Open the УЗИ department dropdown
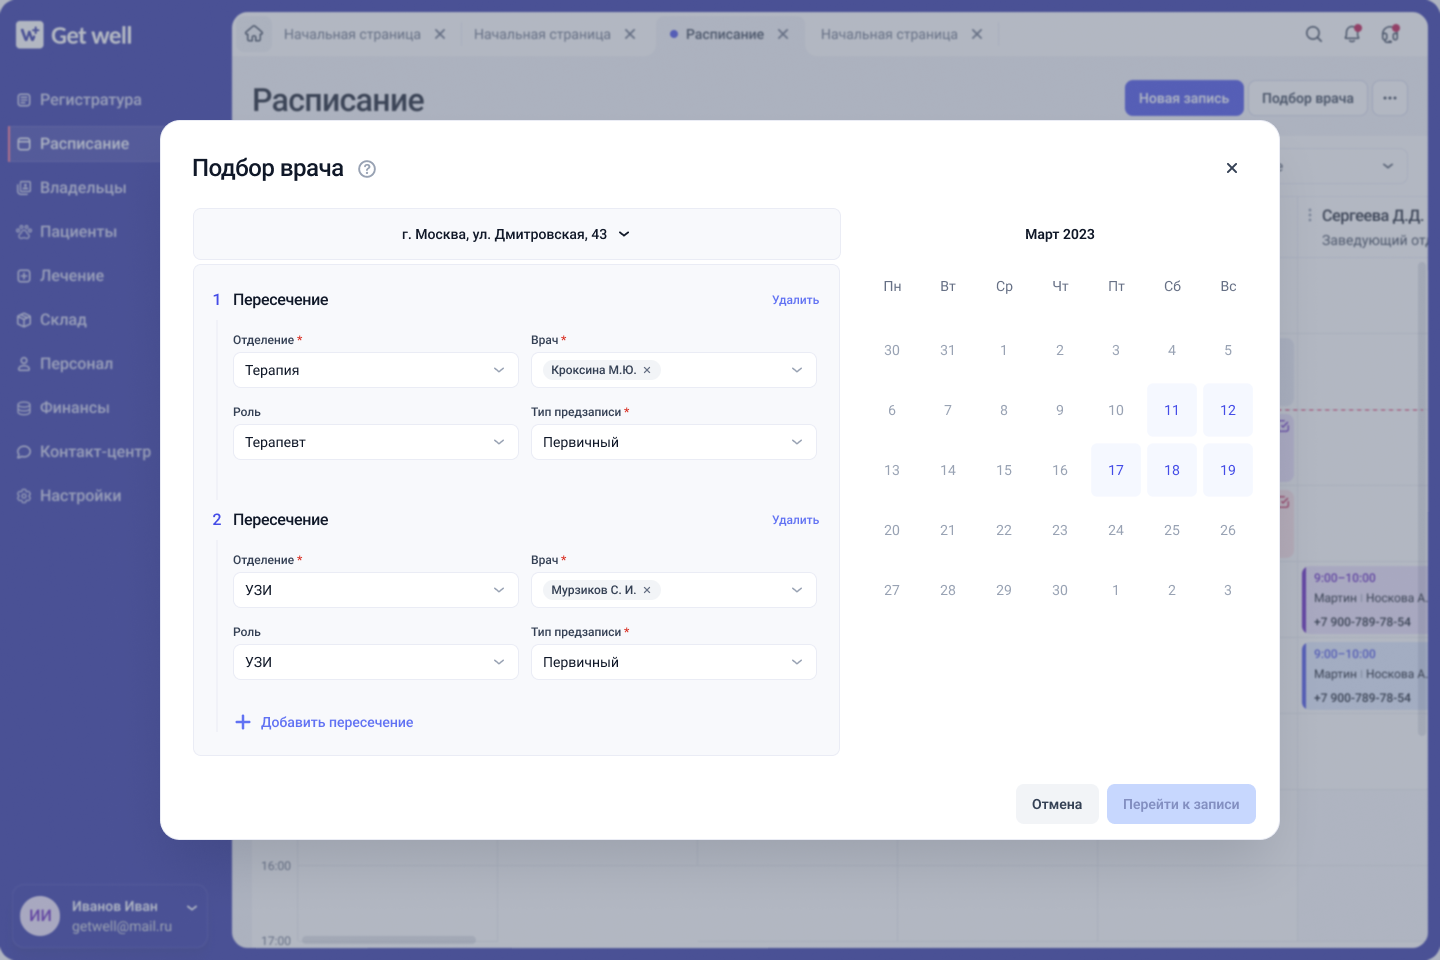Image resolution: width=1440 pixels, height=960 pixels. (x=375, y=590)
